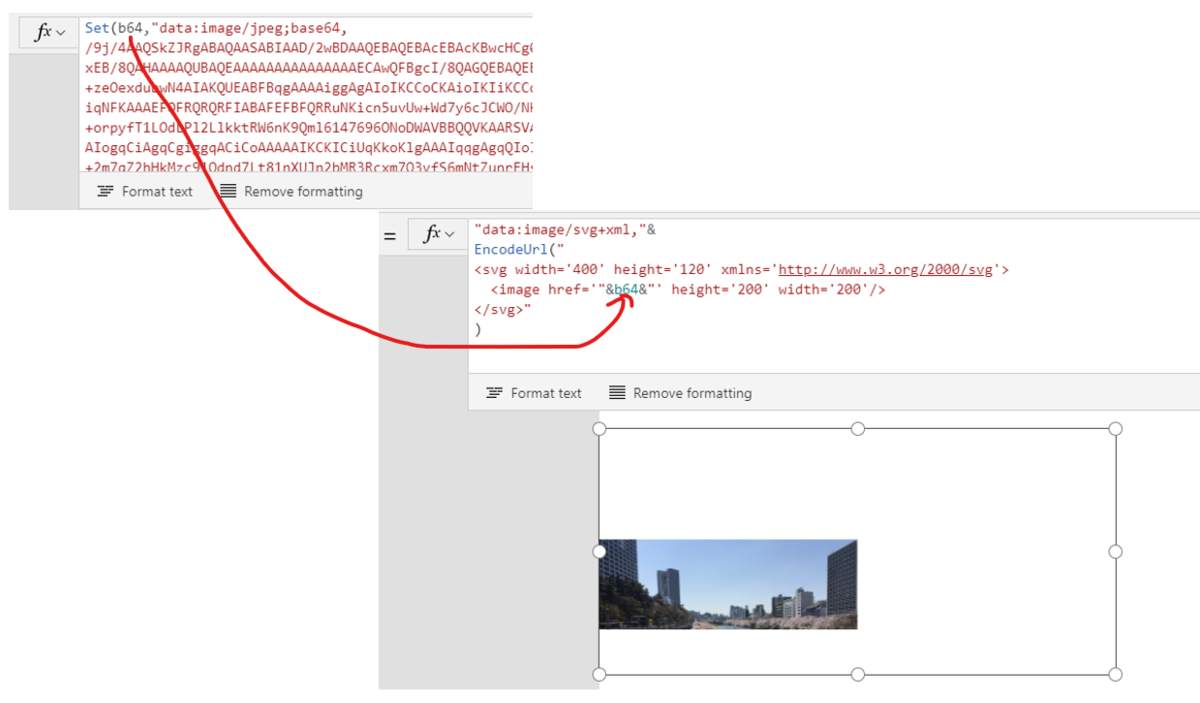Screen dimensions: 1200x703
Task: Select the b64 variable inside image href
Action: [x=626, y=289]
